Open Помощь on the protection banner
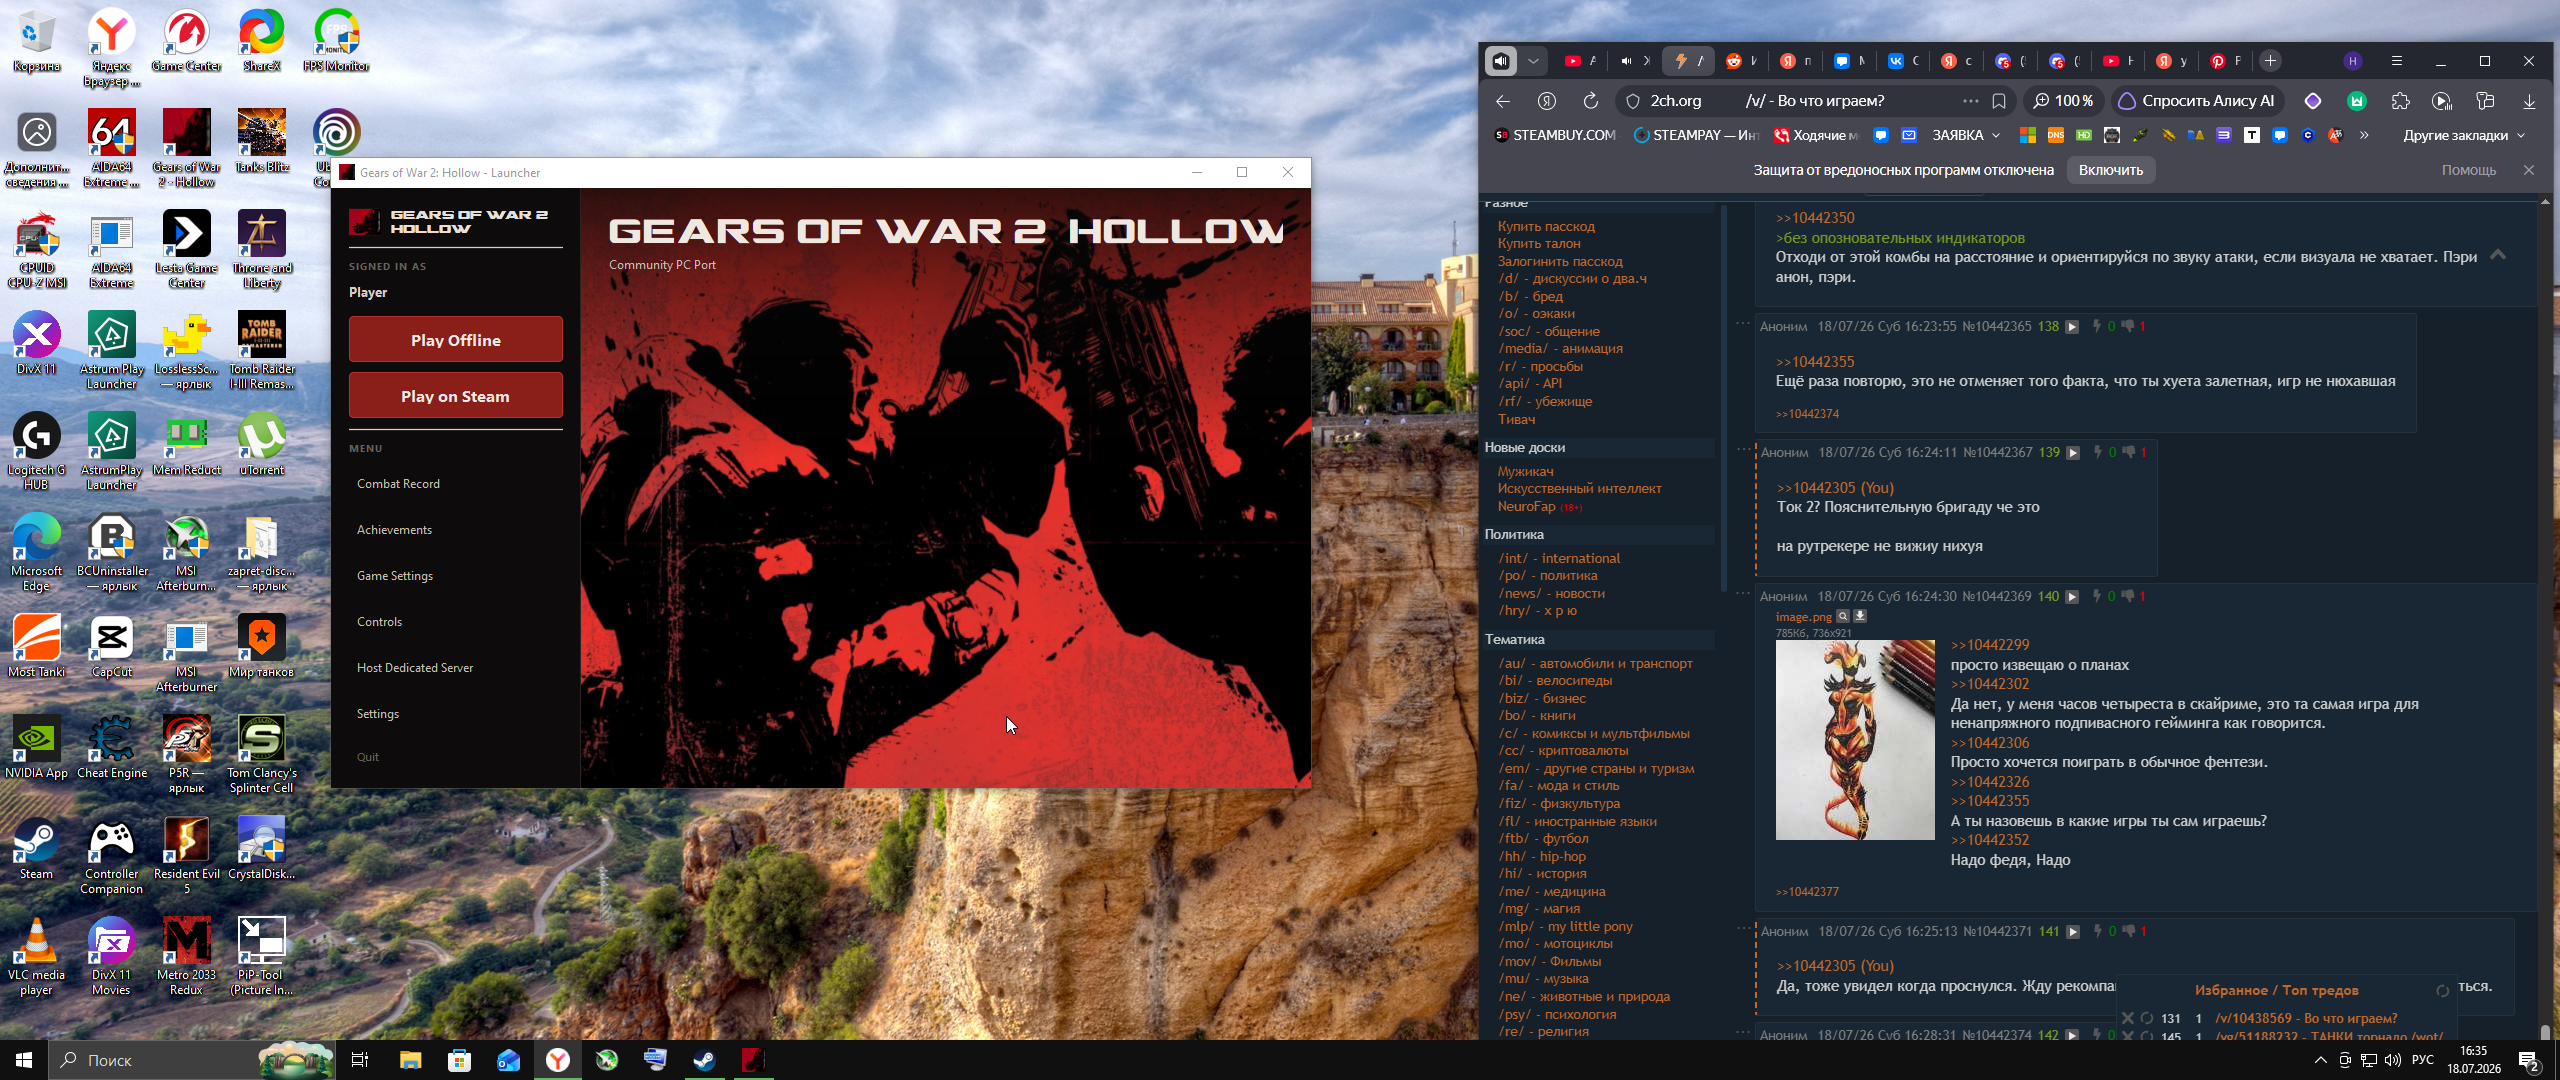 tap(2468, 170)
